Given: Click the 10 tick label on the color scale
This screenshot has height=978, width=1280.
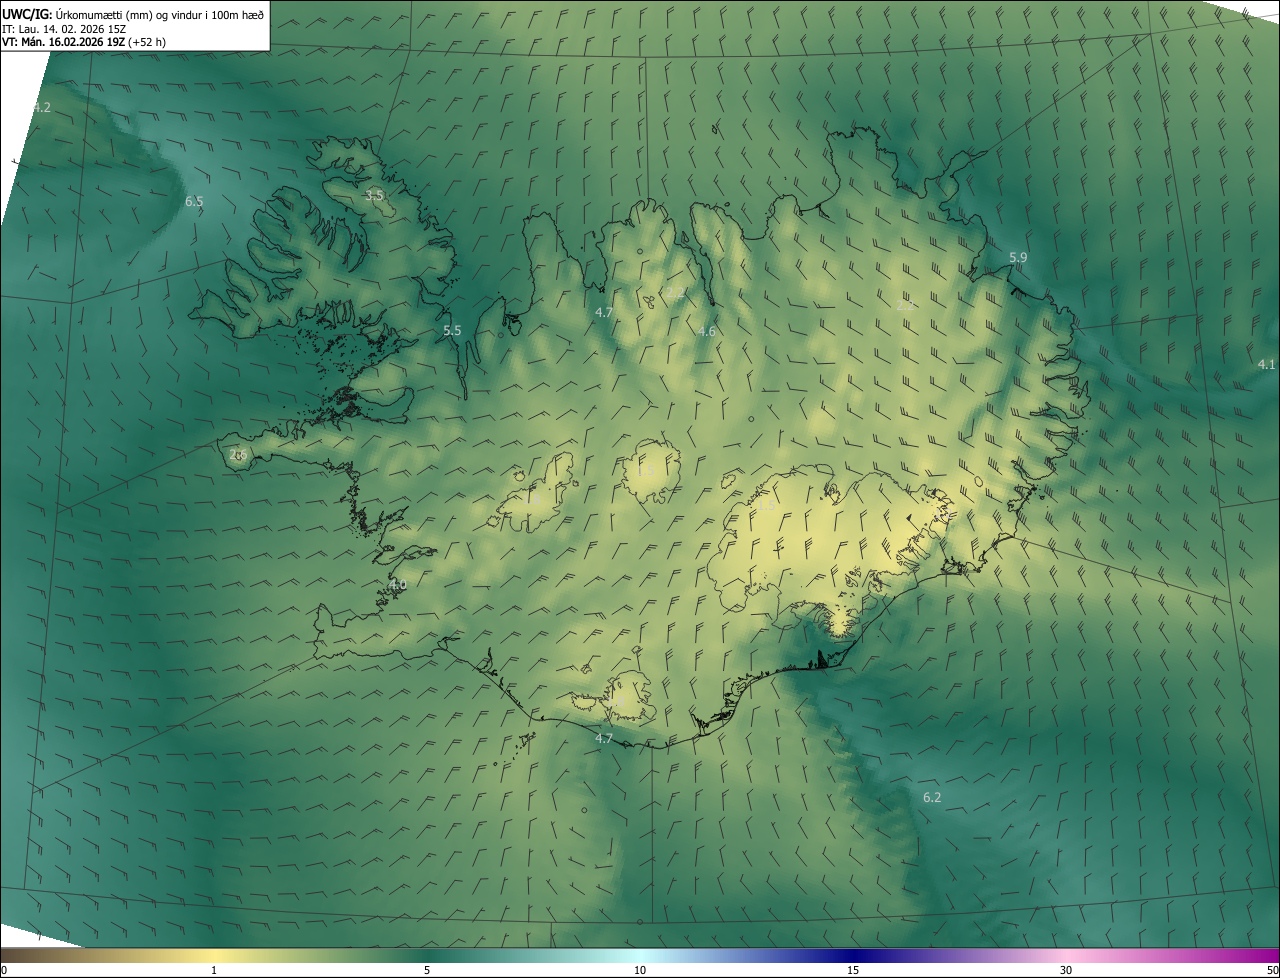Looking at the screenshot, I should 640,970.
